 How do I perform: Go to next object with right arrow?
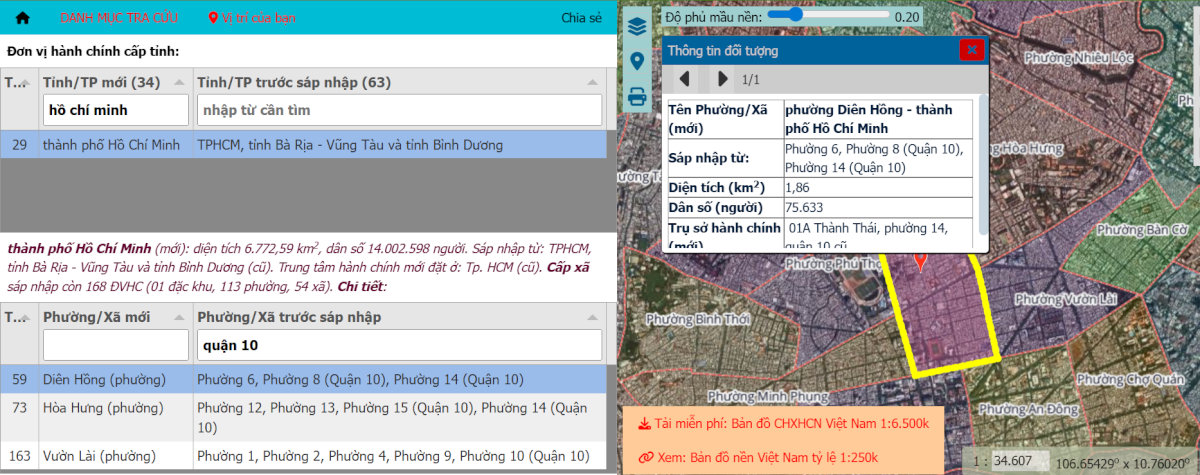coord(722,79)
